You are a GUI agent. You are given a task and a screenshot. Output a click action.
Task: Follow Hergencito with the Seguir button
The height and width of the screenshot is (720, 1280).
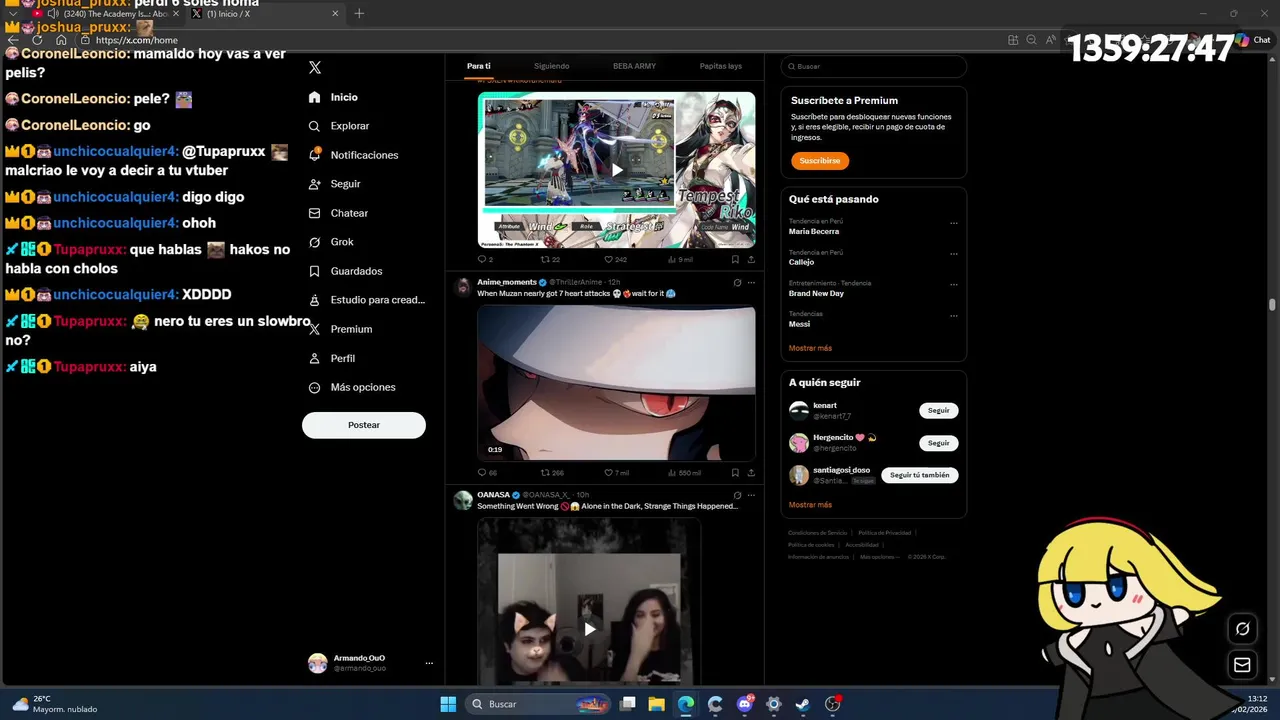[939, 442]
